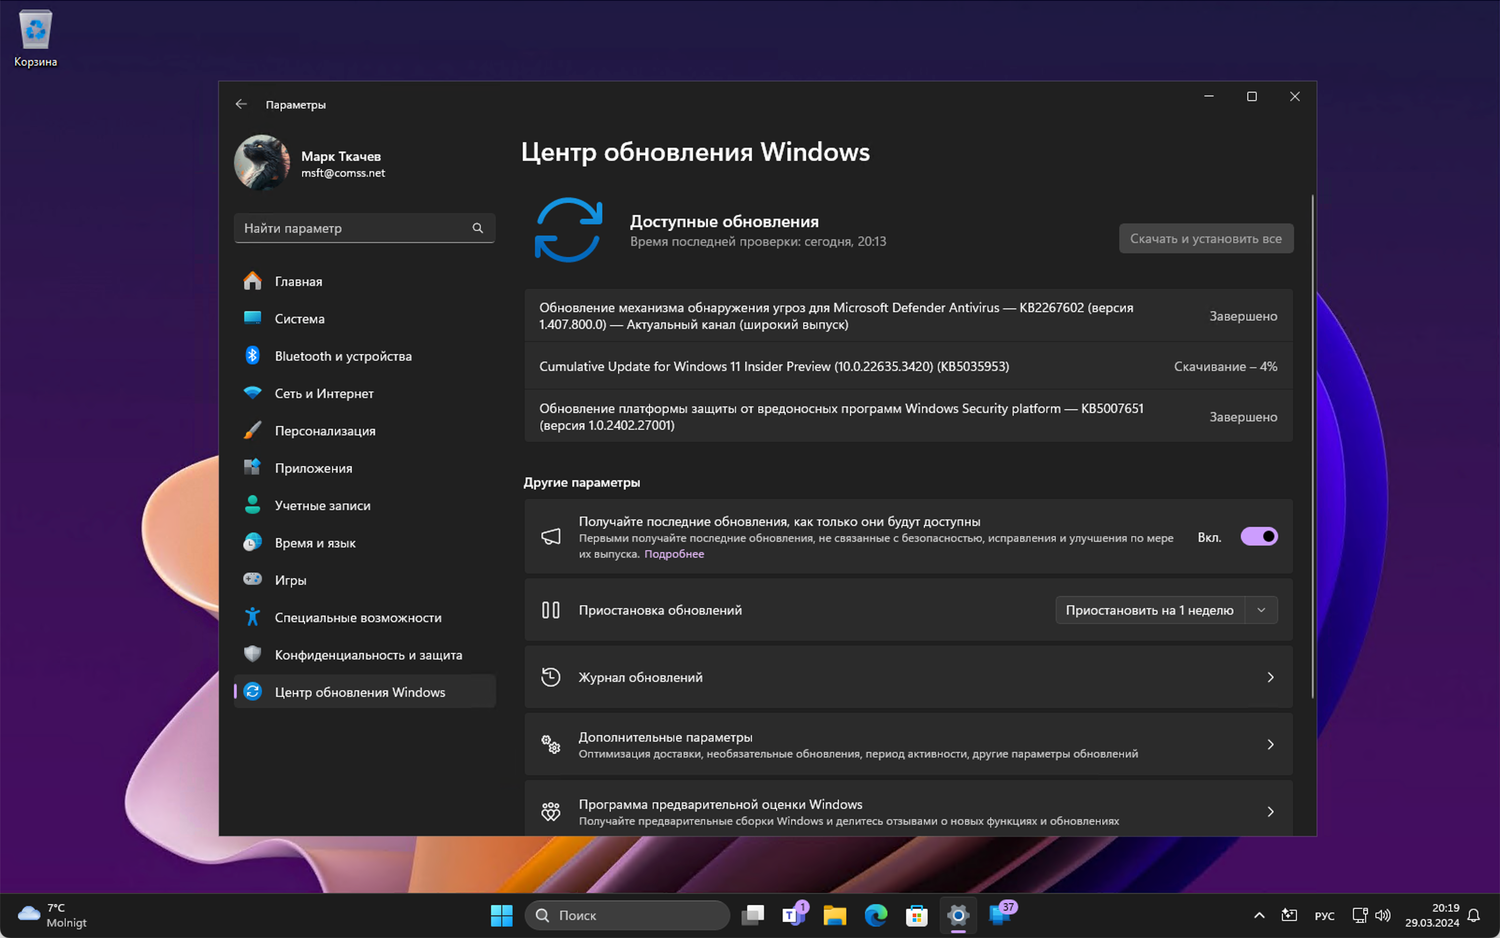Click the search magnifier icon in settings

pyautogui.click(x=478, y=228)
